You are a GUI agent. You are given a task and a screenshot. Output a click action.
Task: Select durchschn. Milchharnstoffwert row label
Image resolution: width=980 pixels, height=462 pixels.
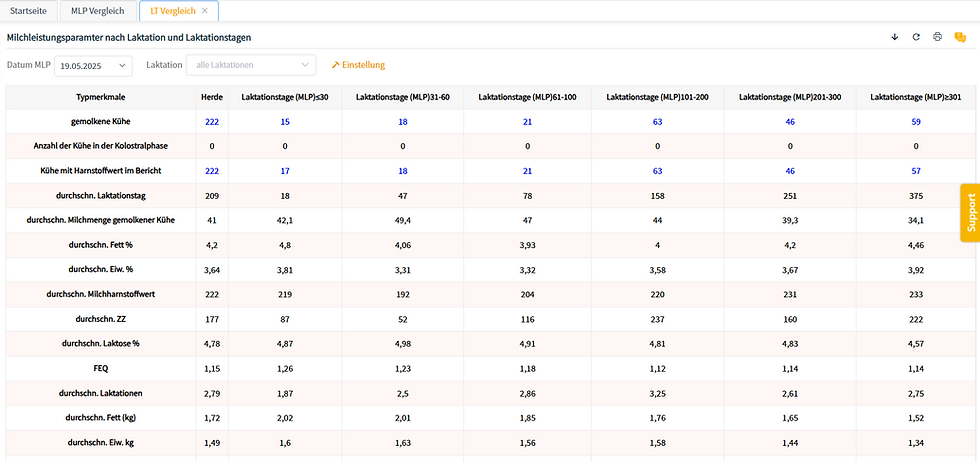pos(101,294)
